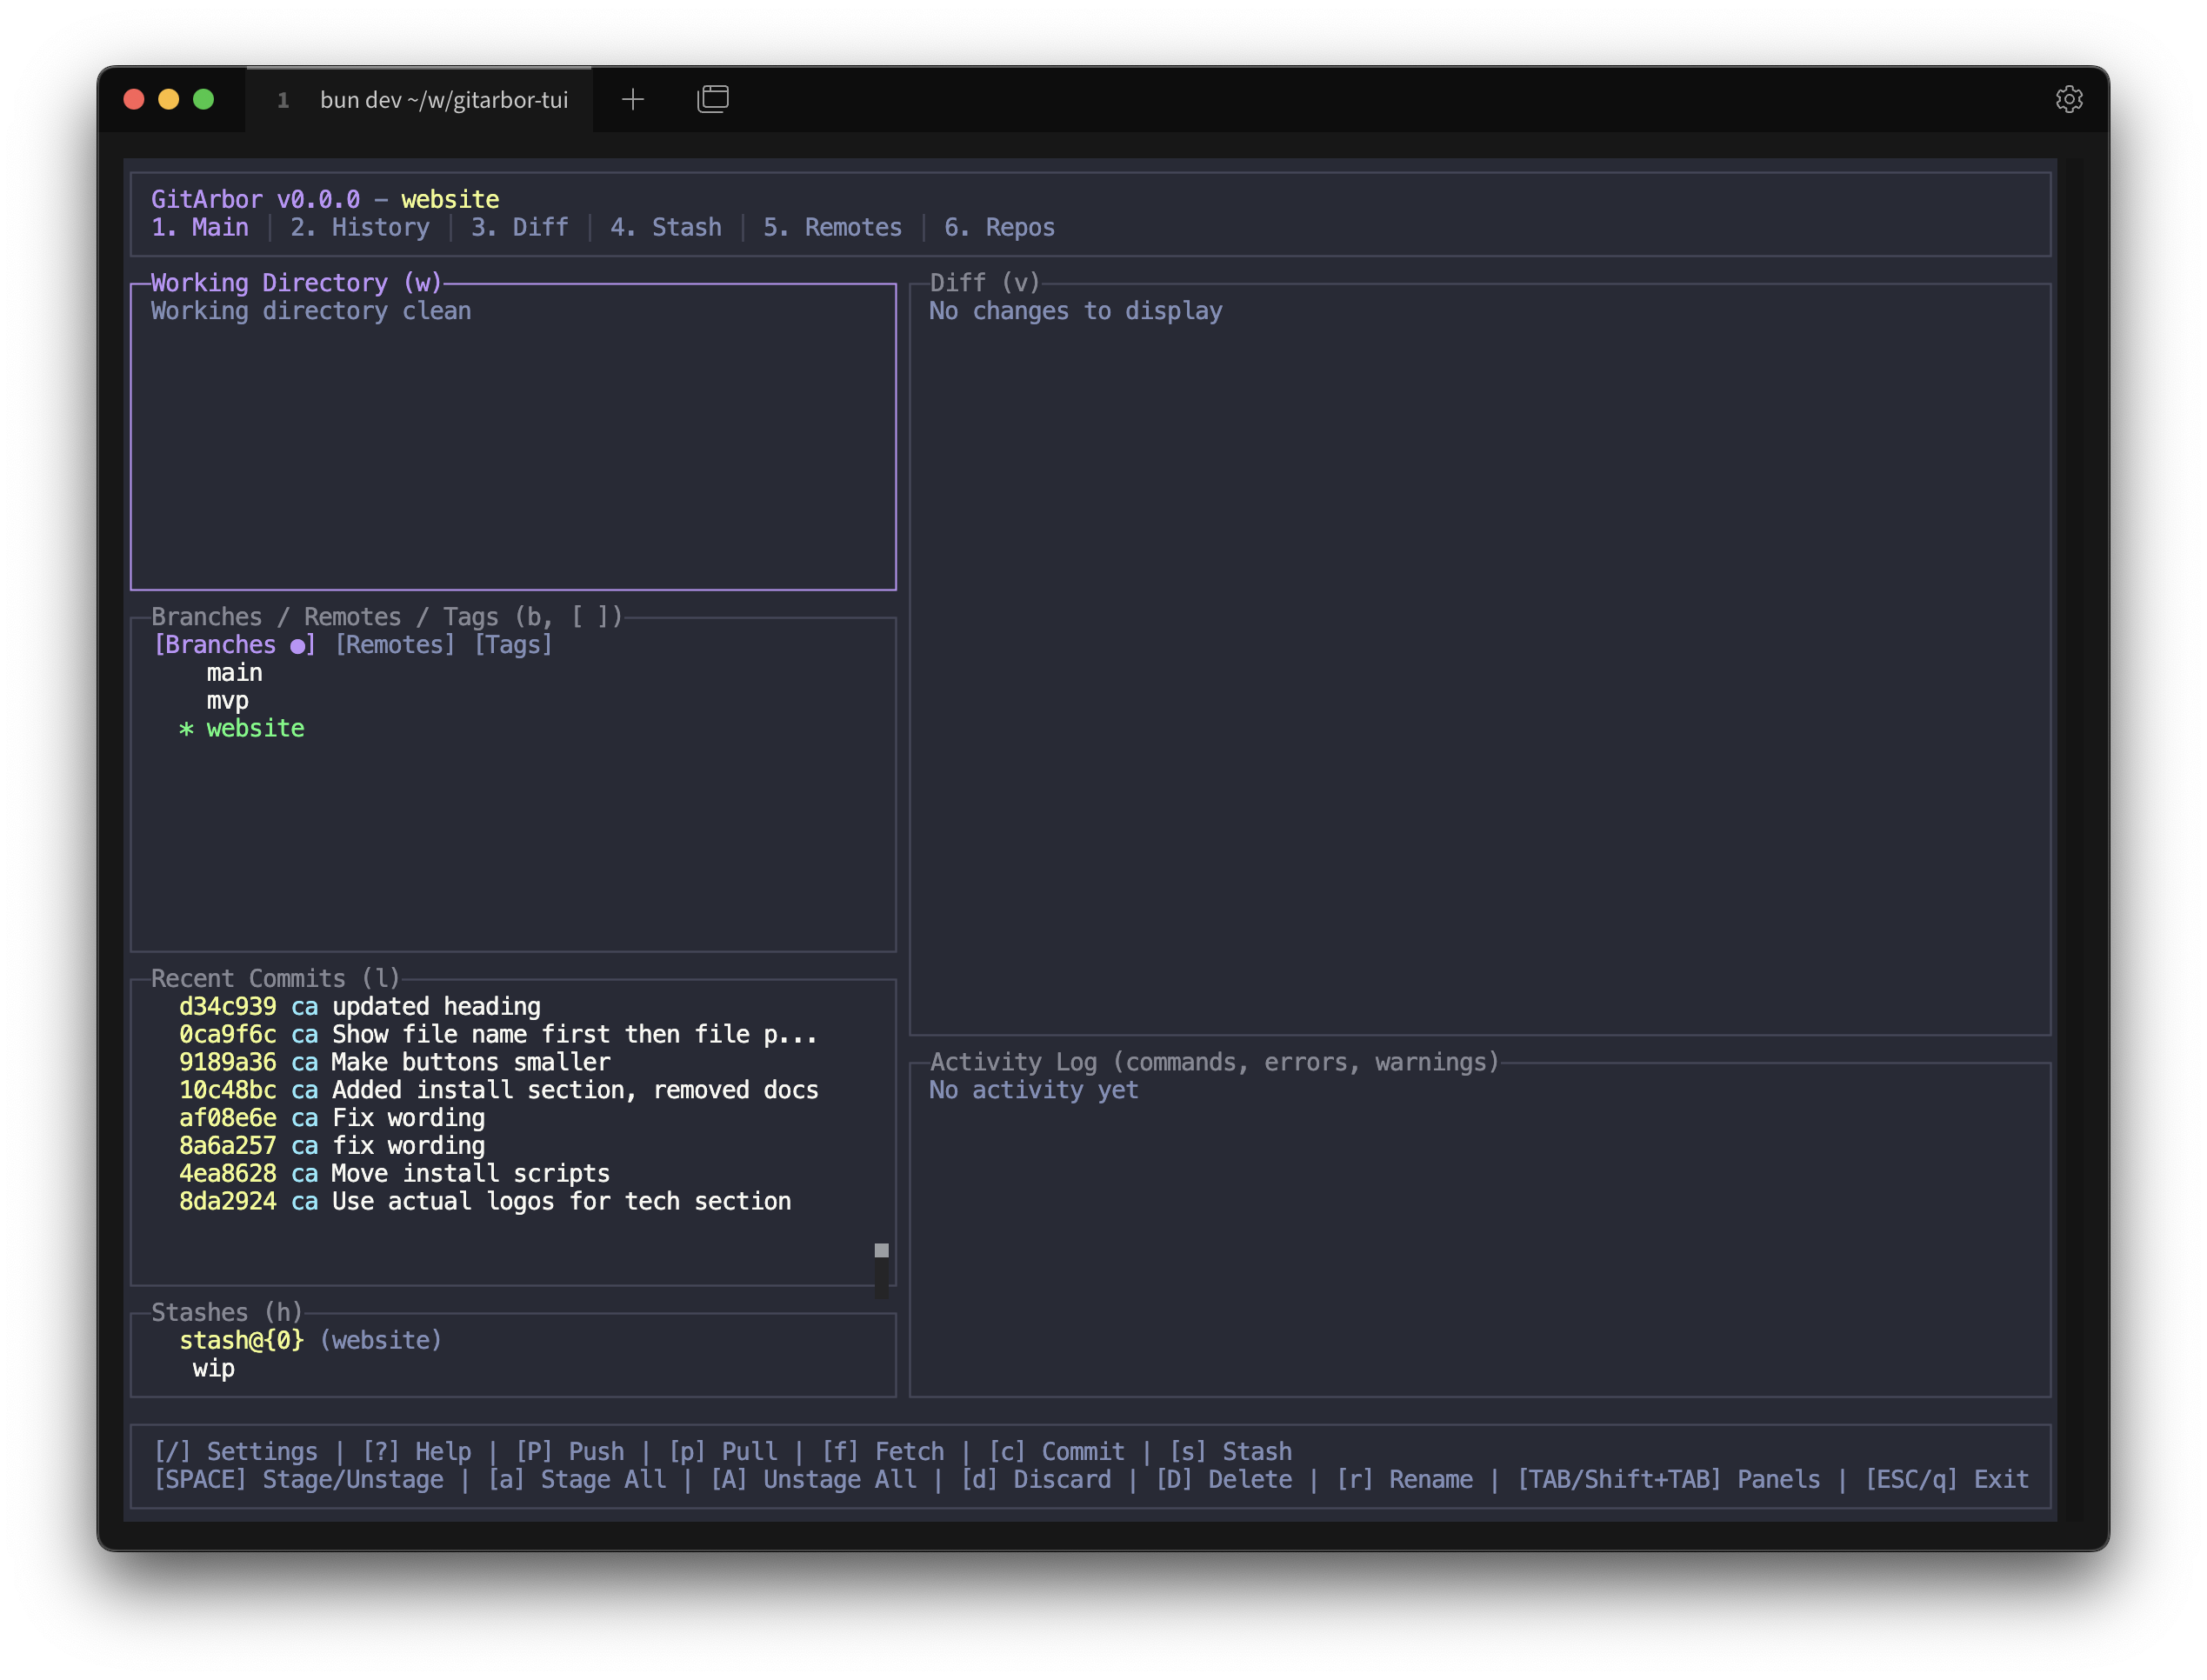
Task: Show Remotes in the Branches panel
Action: 393,644
